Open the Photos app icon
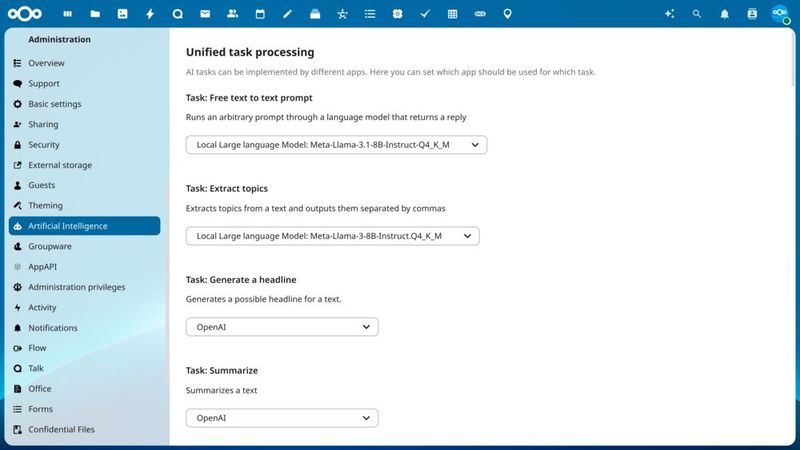Viewport: 800px width, 450px height. [122, 14]
